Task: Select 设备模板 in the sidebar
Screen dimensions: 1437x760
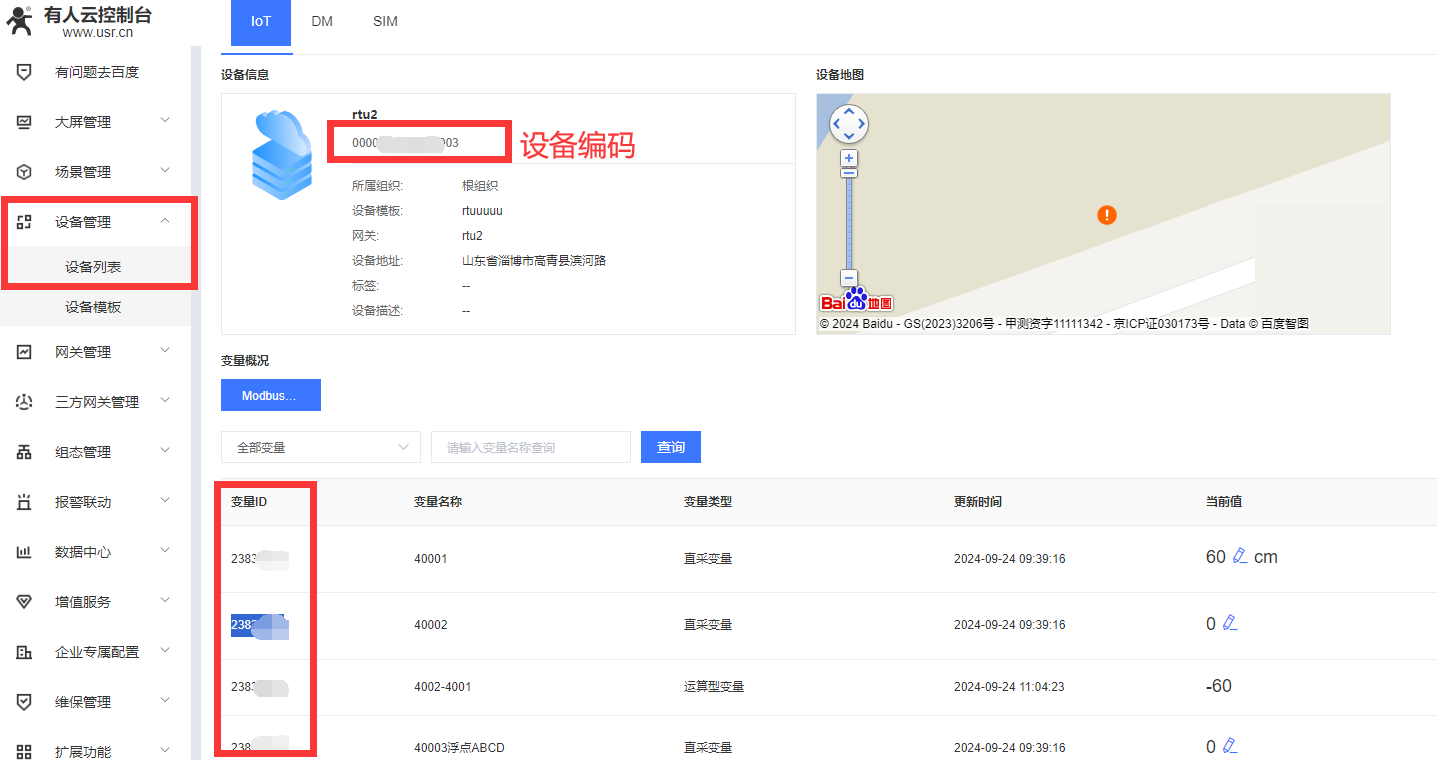Action: (x=93, y=307)
